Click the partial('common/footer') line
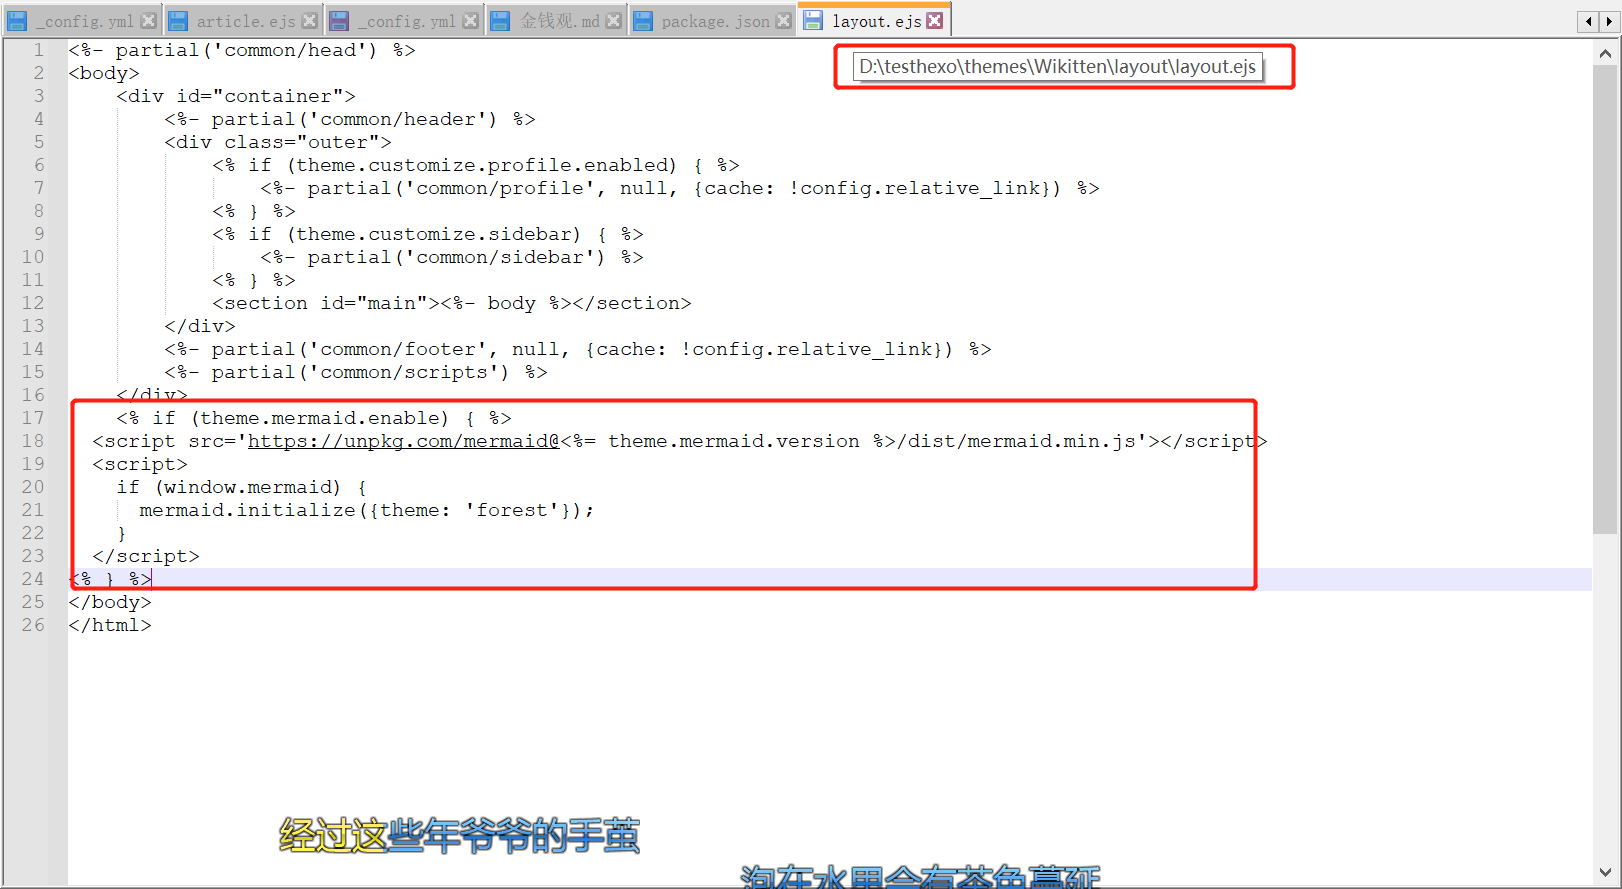This screenshot has height=889, width=1622. click(578, 349)
